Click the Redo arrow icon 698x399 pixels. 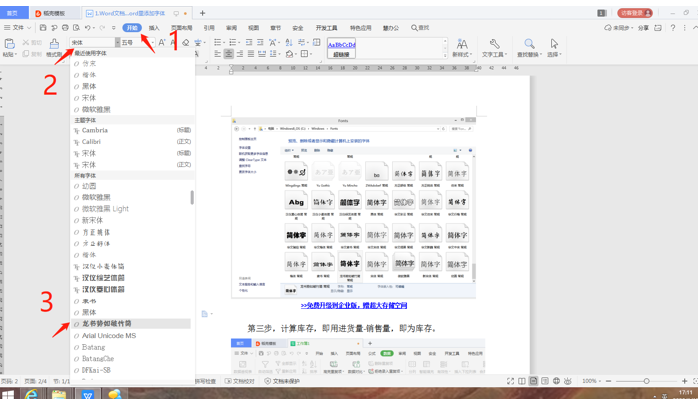(x=102, y=28)
